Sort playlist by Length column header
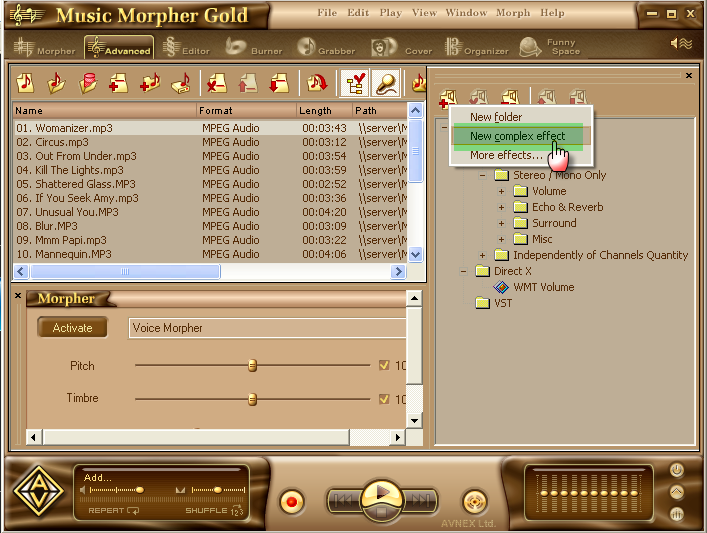Viewport: 707px width, 533px height. 324,110
